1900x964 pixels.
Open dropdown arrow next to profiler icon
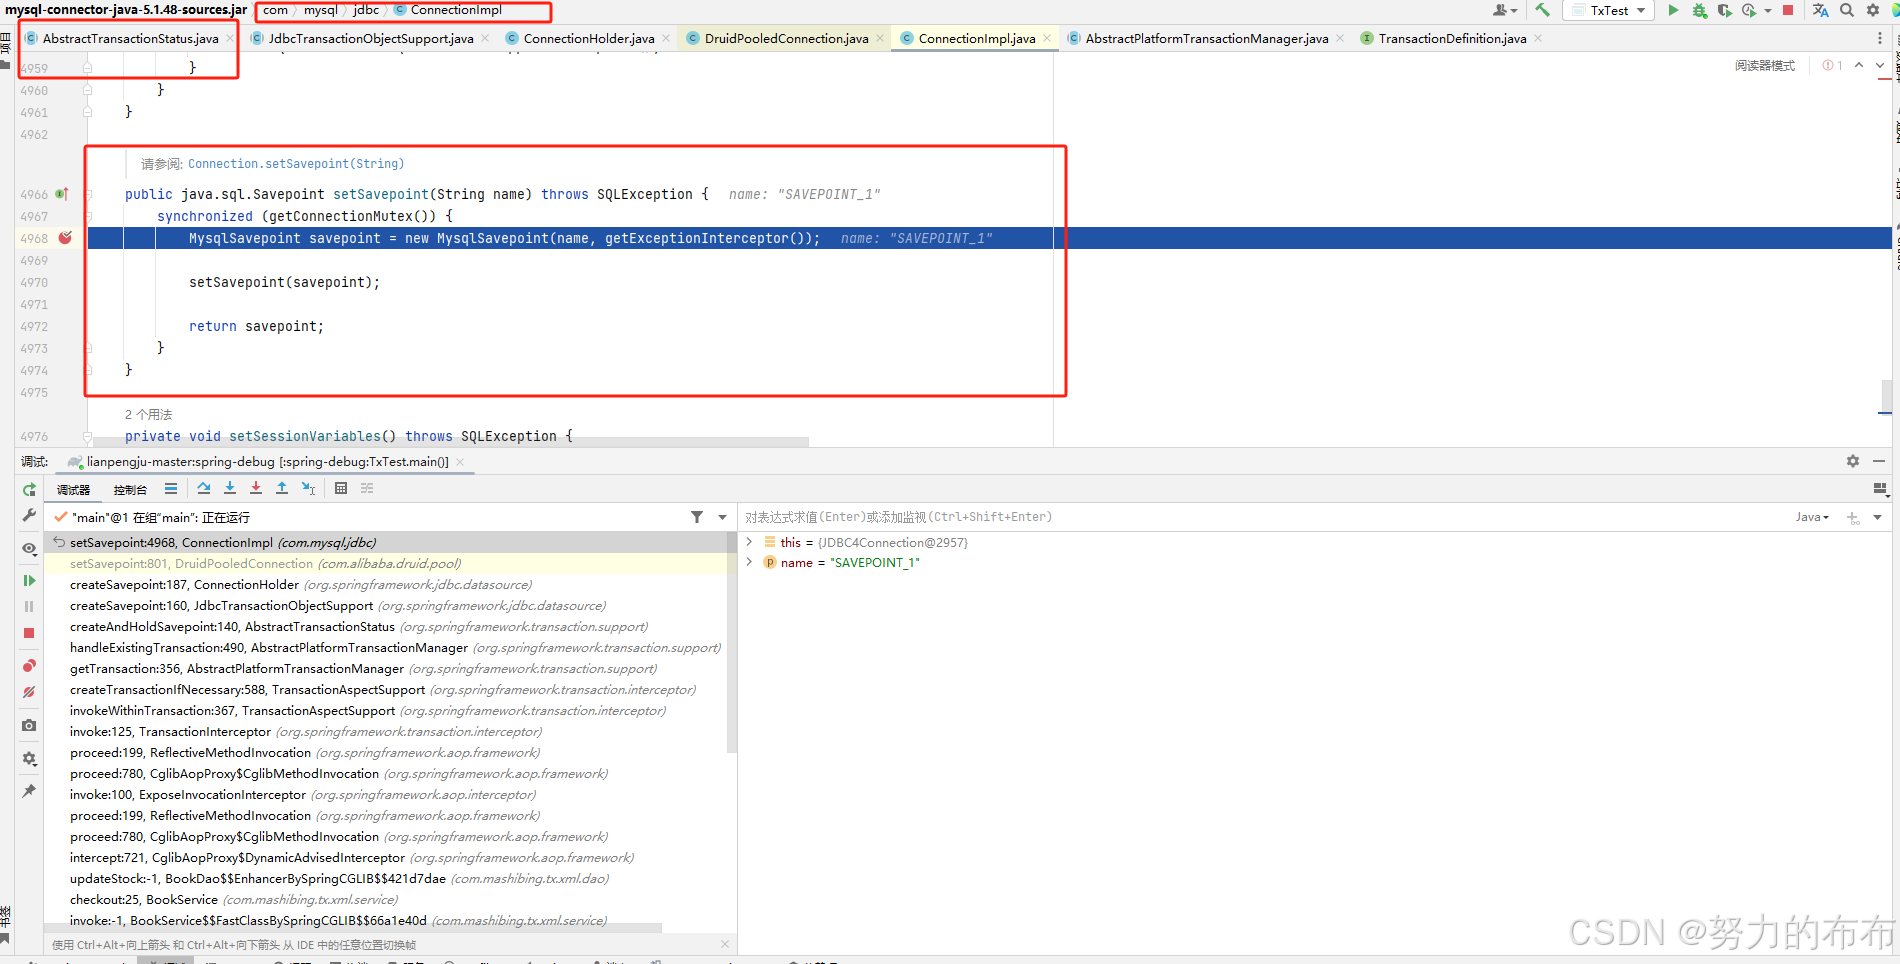pos(1768,10)
